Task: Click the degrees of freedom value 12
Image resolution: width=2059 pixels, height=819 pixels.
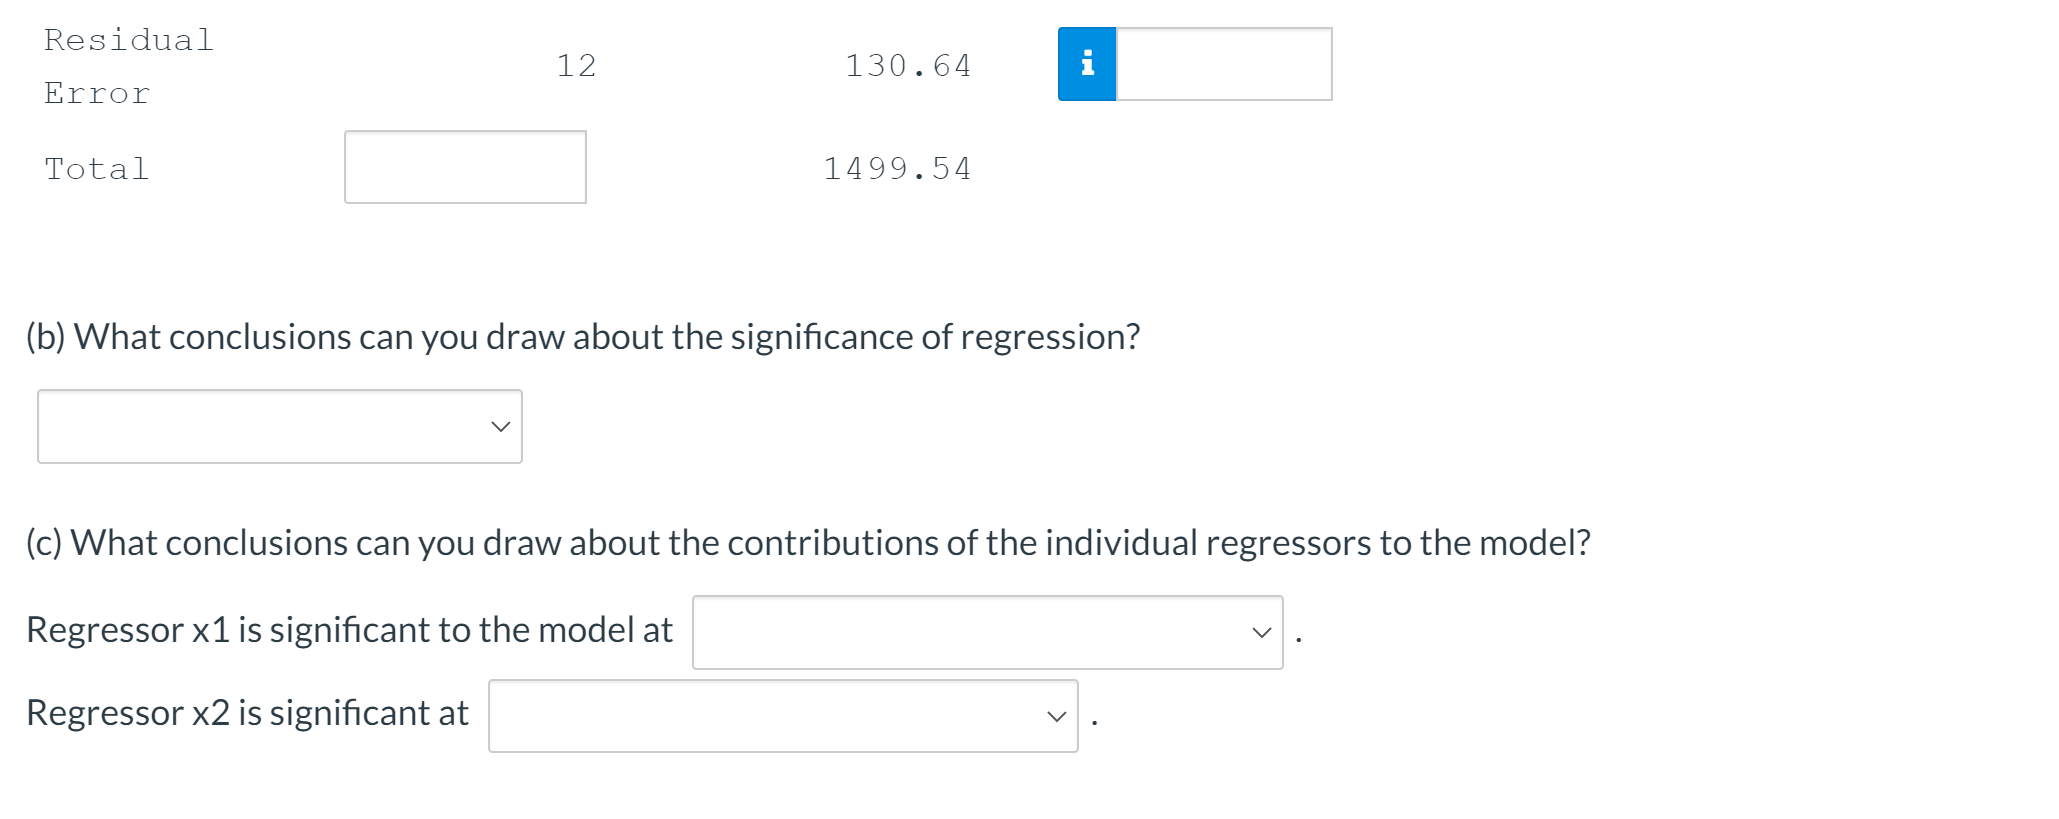Action: [x=576, y=66]
